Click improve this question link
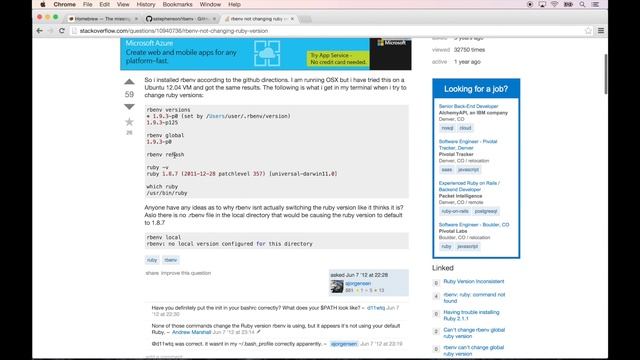Screen dimensions: 640x360 tap(186, 273)
